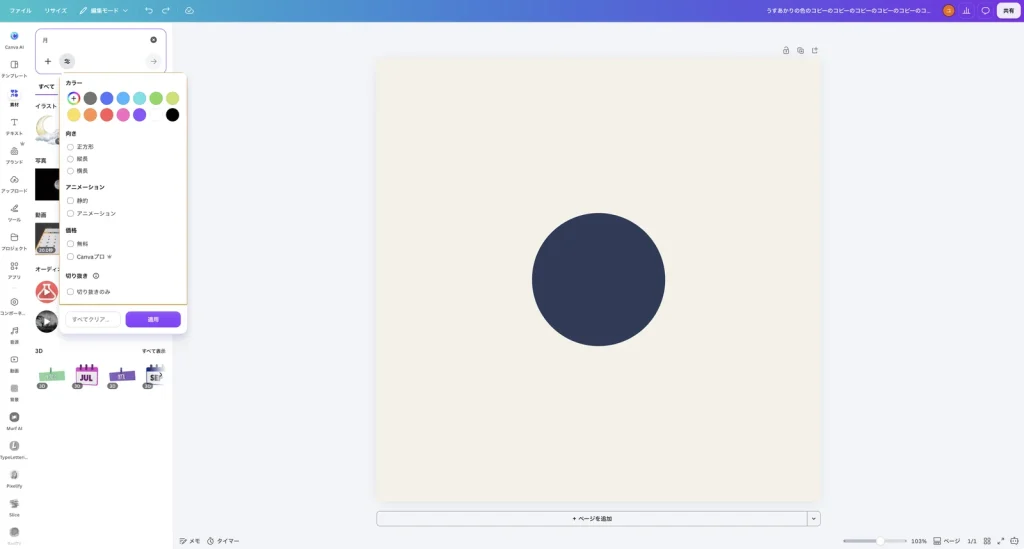Screen dimensions: 1024x549
Task: Click the filter sliders icon in search box
Action: 67,61
